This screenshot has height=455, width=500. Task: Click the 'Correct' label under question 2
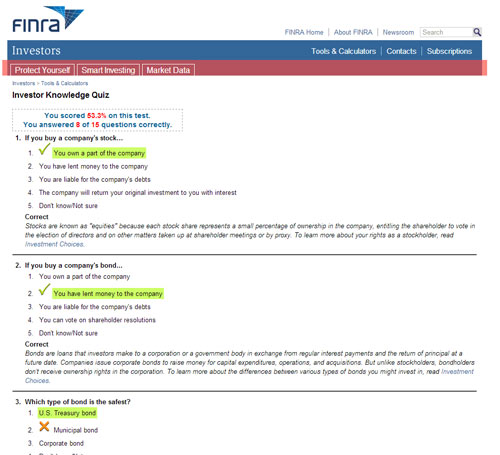pos(37,344)
